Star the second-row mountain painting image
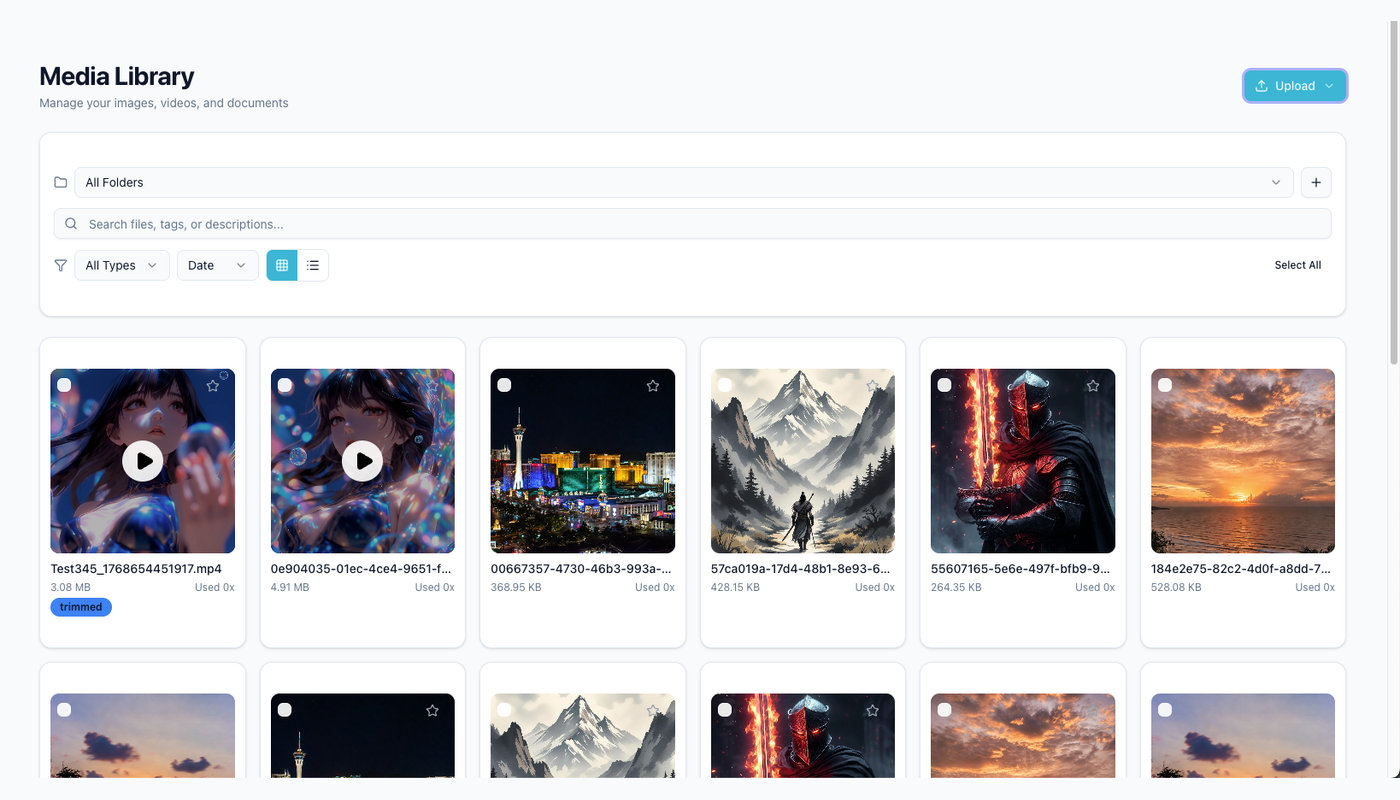Screen dimensions: 1400x800 [x=653, y=710]
